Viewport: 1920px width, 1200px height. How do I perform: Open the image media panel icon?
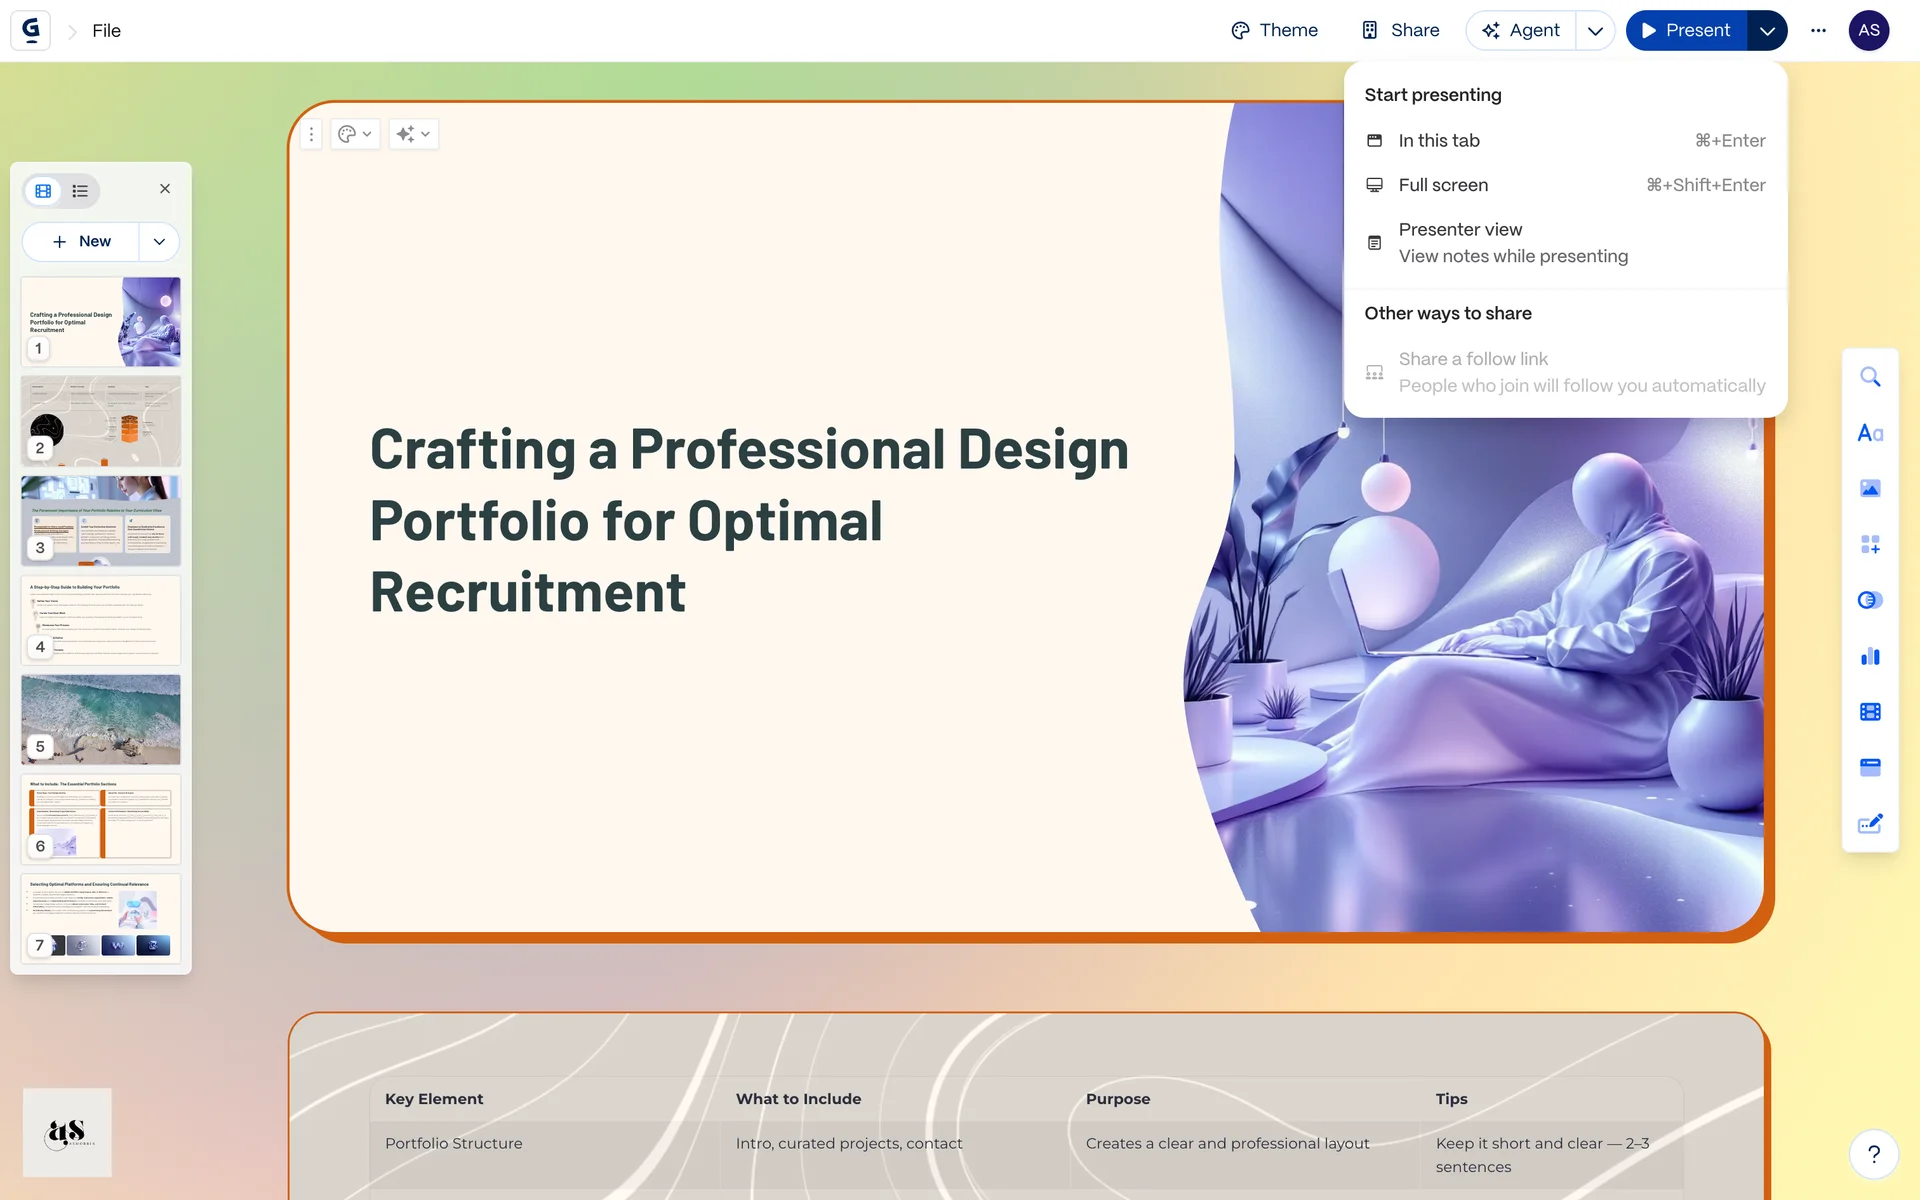tap(1870, 489)
